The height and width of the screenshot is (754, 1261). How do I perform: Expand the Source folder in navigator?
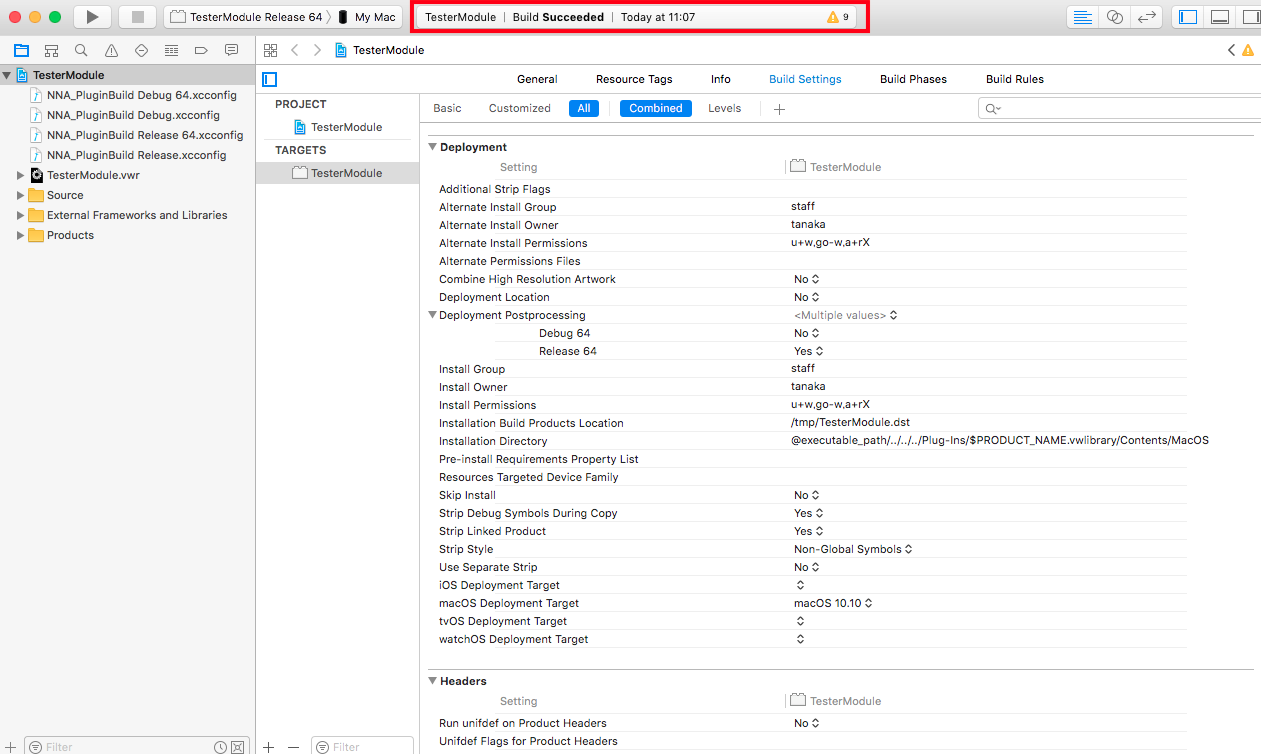[20, 195]
